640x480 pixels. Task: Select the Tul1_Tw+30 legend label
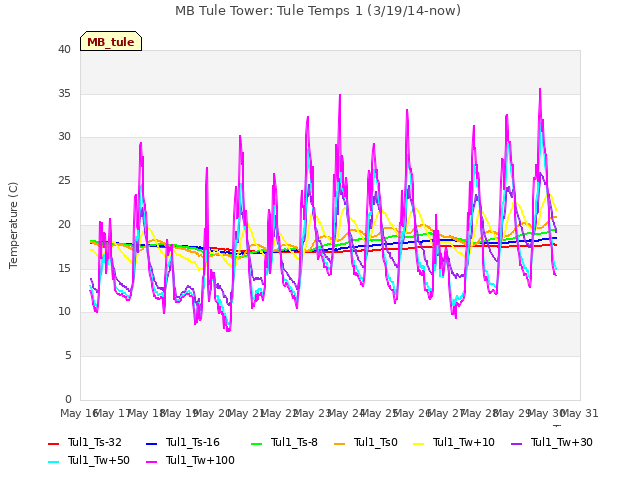(x=562, y=442)
